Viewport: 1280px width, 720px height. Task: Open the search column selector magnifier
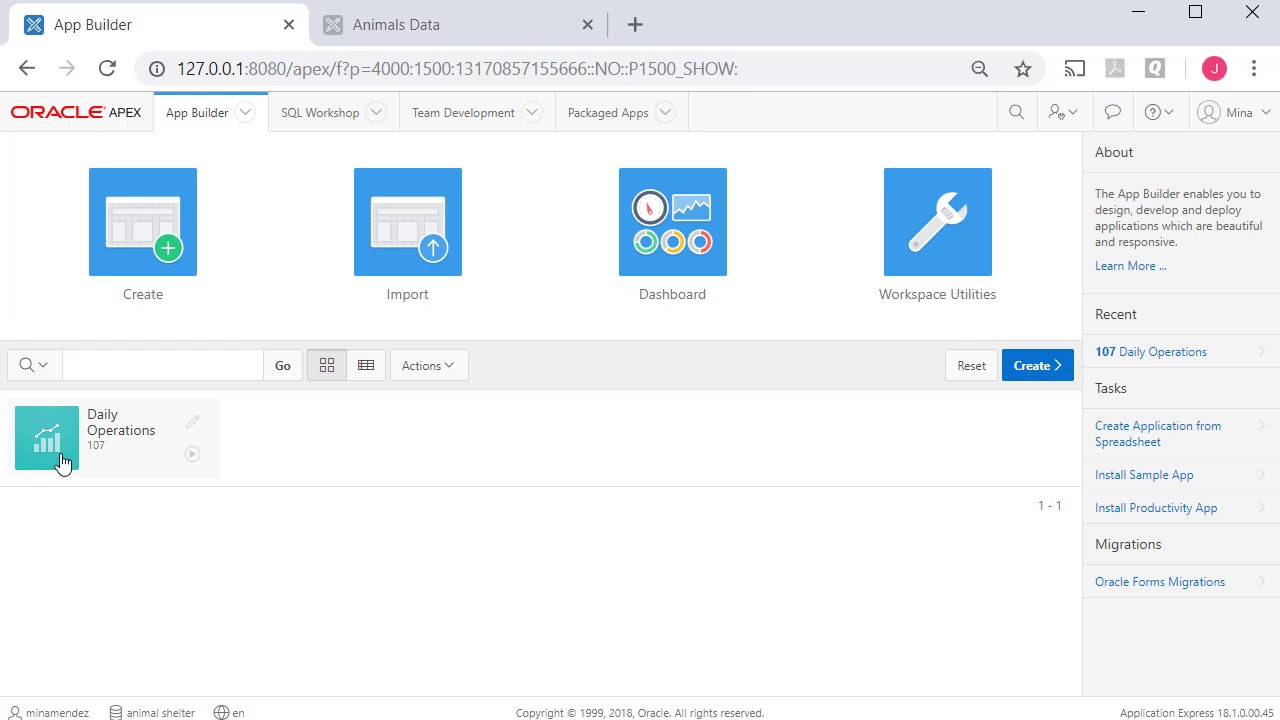click(34, 365)
